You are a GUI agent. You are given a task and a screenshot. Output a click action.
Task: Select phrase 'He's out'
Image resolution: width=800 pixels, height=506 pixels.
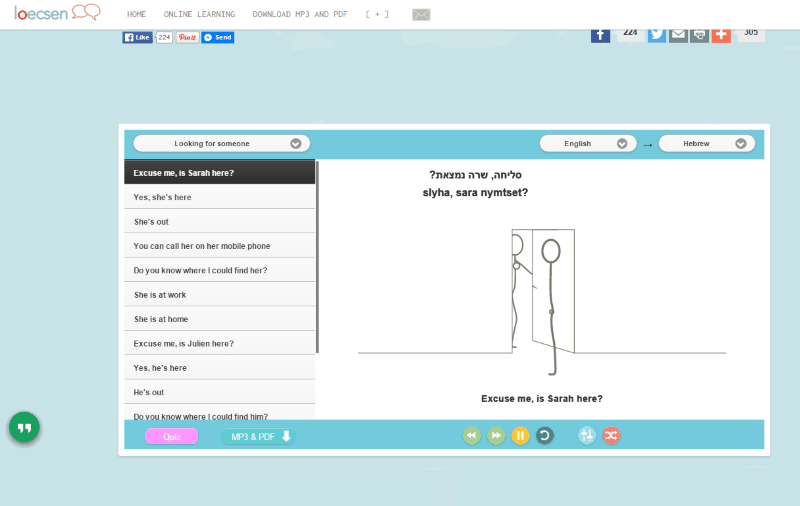click(x=219, y=392)
